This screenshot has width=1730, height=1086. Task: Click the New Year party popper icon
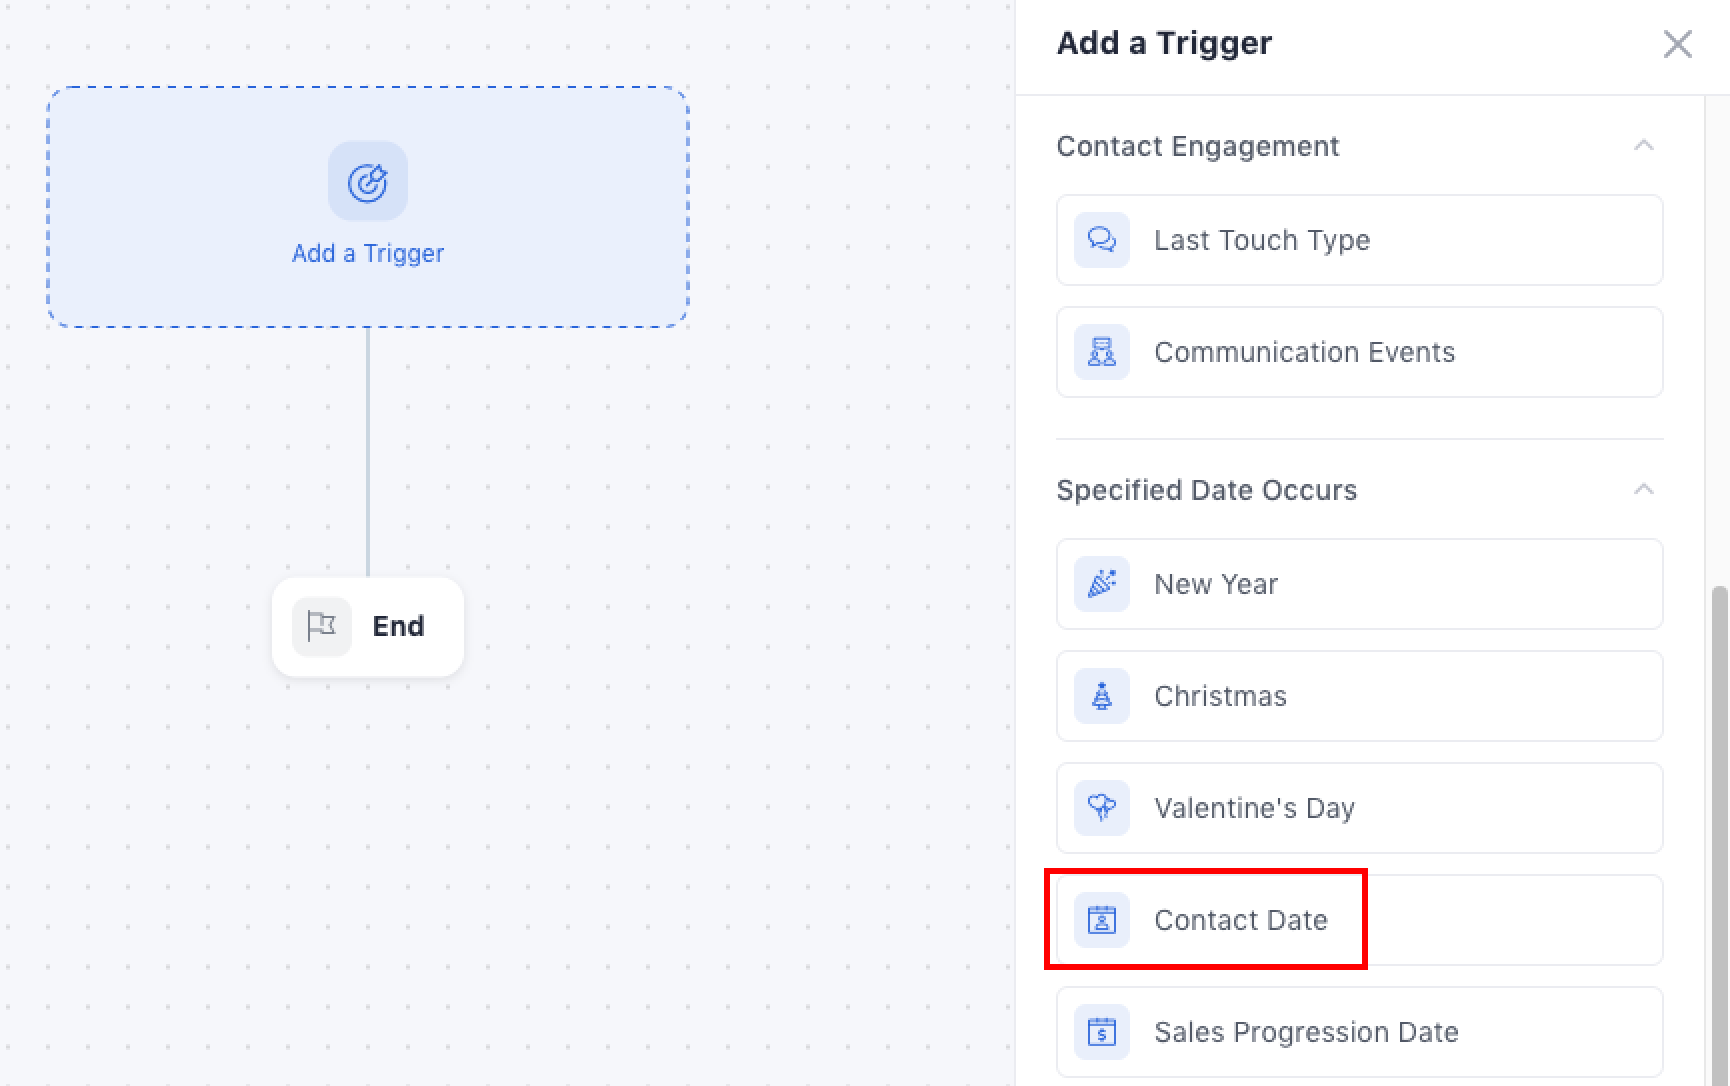pos(1102,584)
